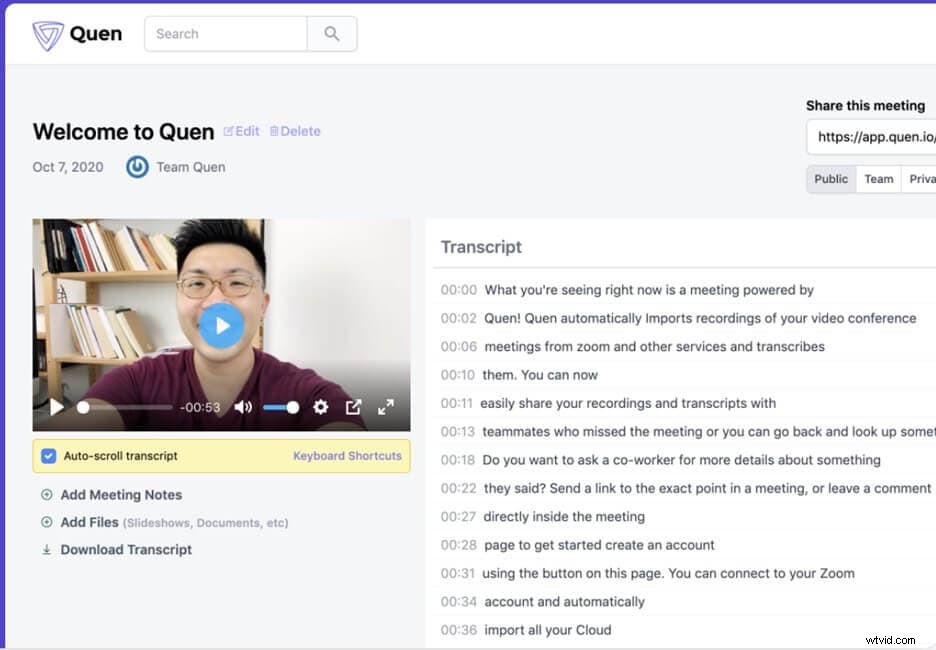The height and width of the screenshot is (650, 936).
Task: Jump to the 00:18 transcript timestamp
Action: [457, 460]
